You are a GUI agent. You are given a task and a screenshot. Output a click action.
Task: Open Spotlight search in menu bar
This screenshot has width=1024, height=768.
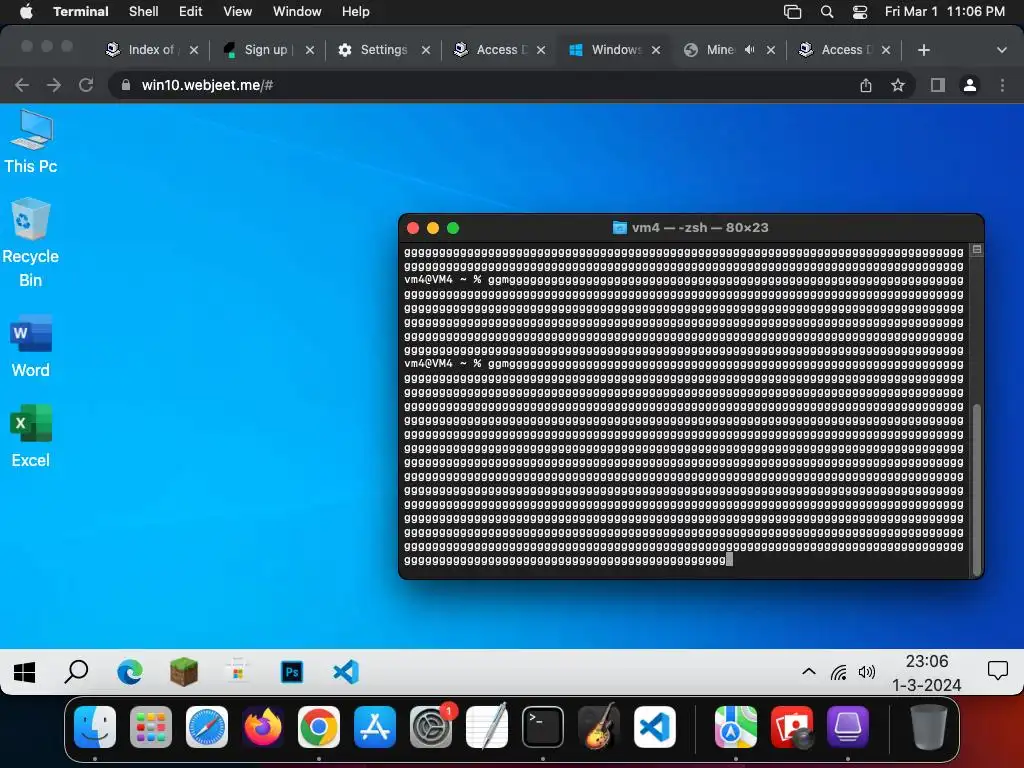[x=827, y=12]
